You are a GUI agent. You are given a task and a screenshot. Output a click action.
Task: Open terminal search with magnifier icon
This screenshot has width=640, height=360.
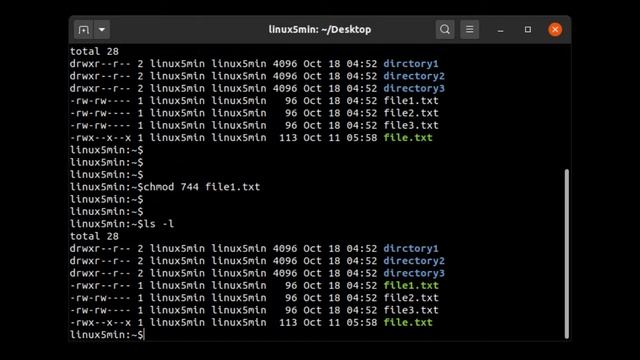445,29
